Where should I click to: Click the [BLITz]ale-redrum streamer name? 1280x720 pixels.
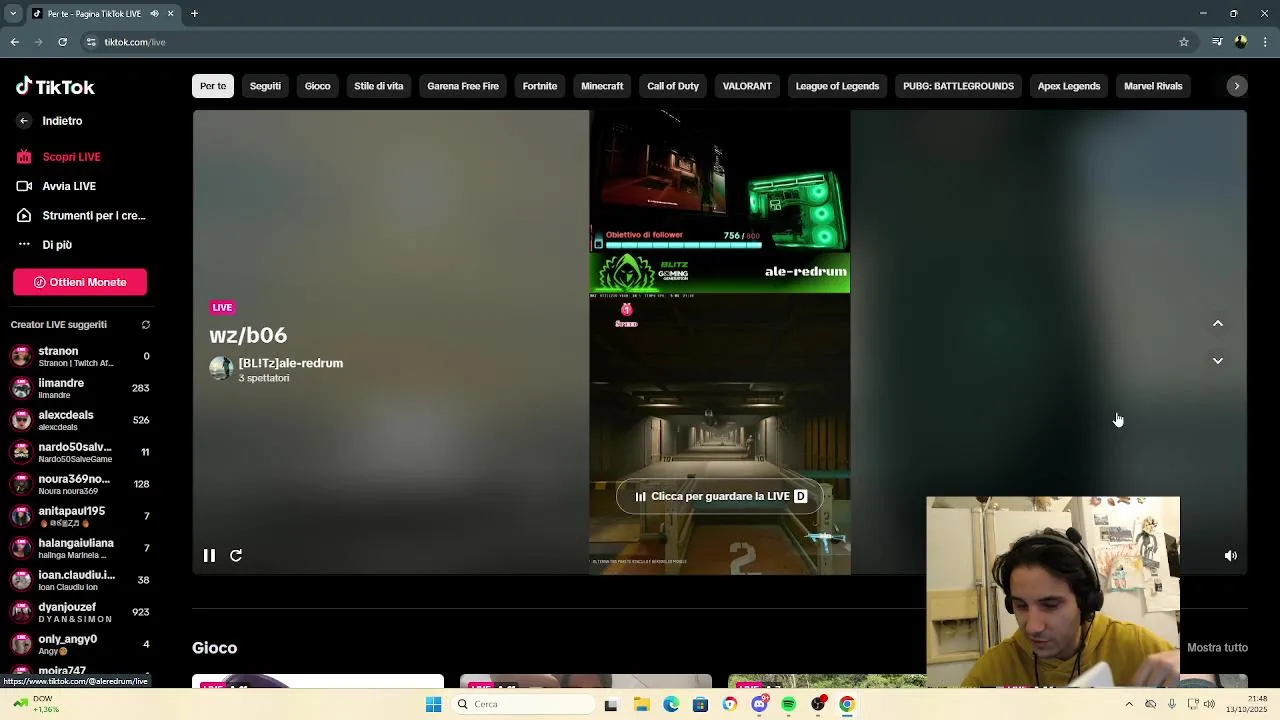click(291, 363)
